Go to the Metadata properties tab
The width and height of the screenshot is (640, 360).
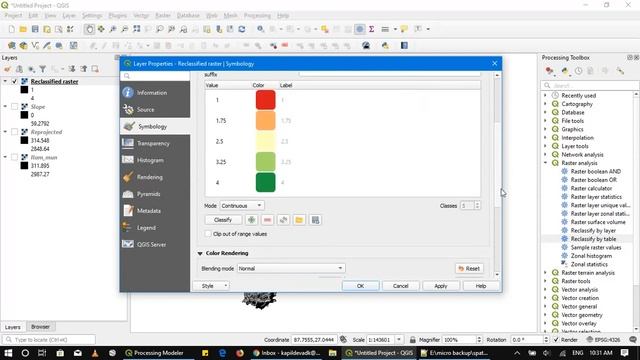pyautogui.click(x=155, y=211)
